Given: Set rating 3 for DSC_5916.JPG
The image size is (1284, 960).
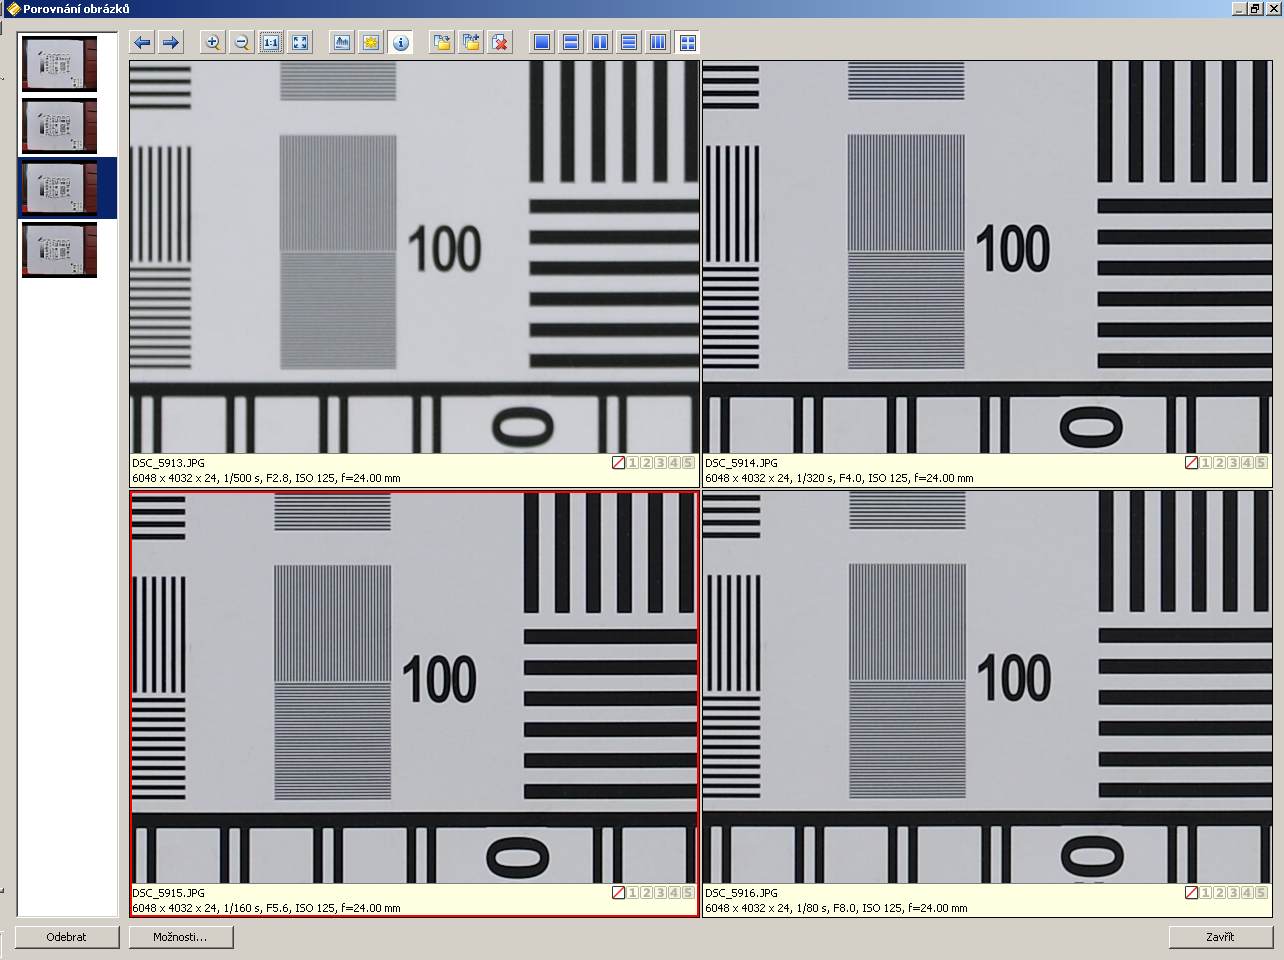Looking at the screenshot, I should [1233, 893].
